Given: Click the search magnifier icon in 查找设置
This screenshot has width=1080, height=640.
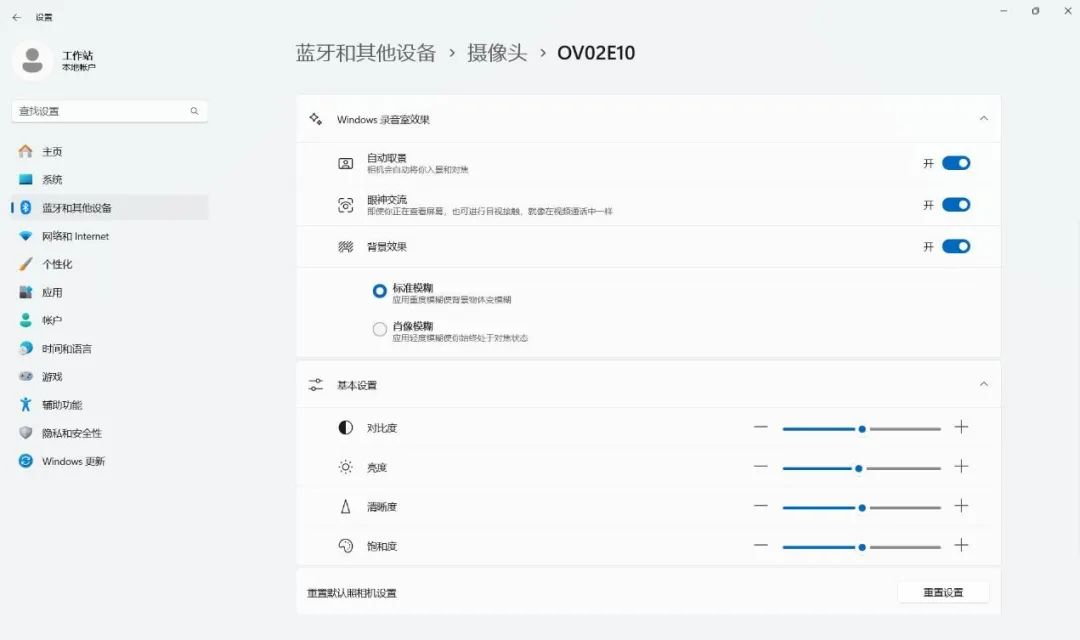Looking at the screenshot, I should 194,111.
